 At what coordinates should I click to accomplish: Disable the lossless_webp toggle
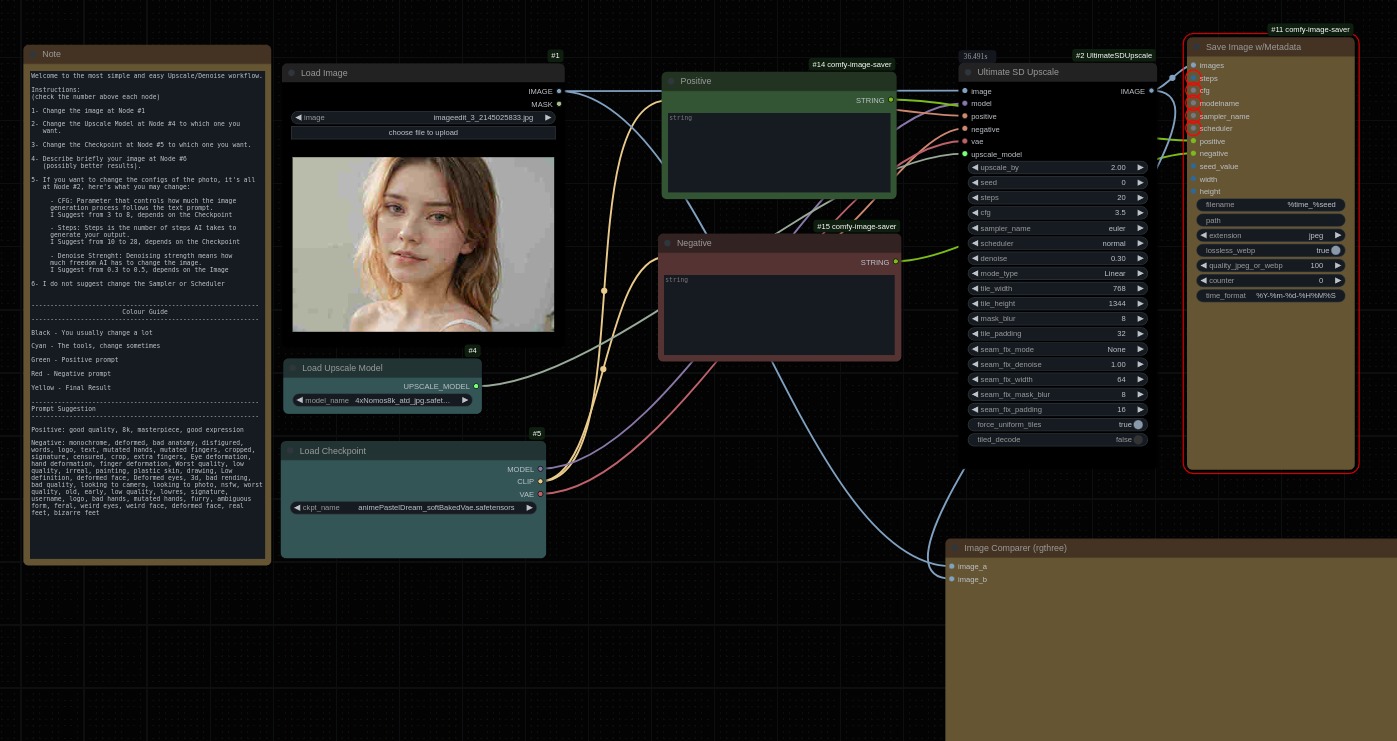click(x=1335, y=250)
